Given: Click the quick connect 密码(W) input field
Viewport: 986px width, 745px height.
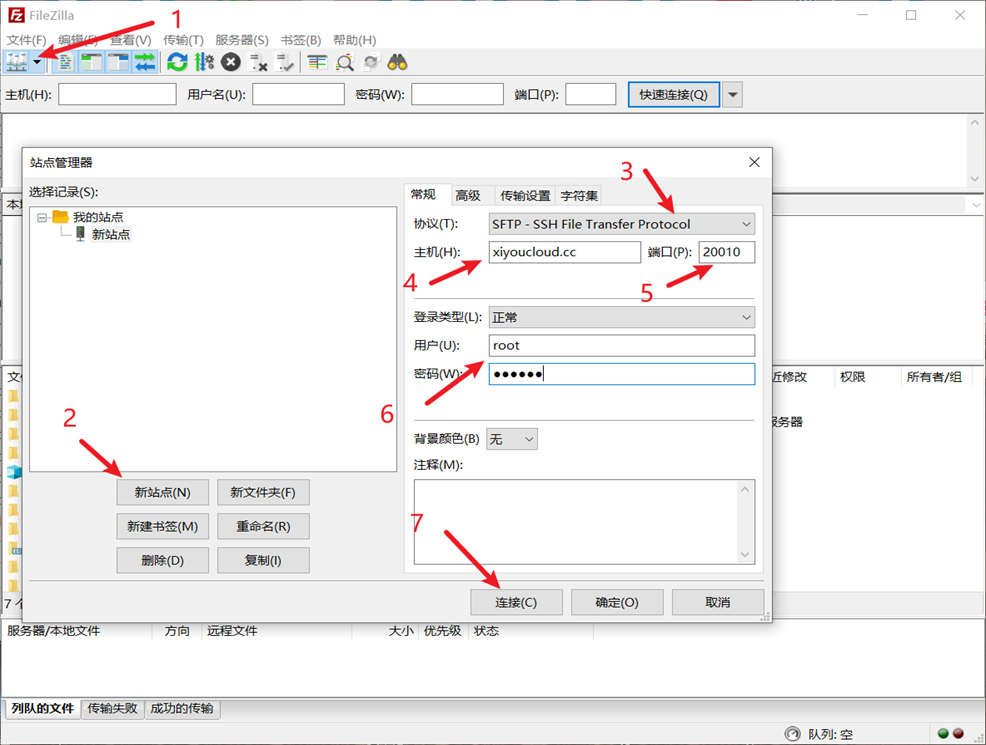Looking at the screenshot, I should coord(457,94).
